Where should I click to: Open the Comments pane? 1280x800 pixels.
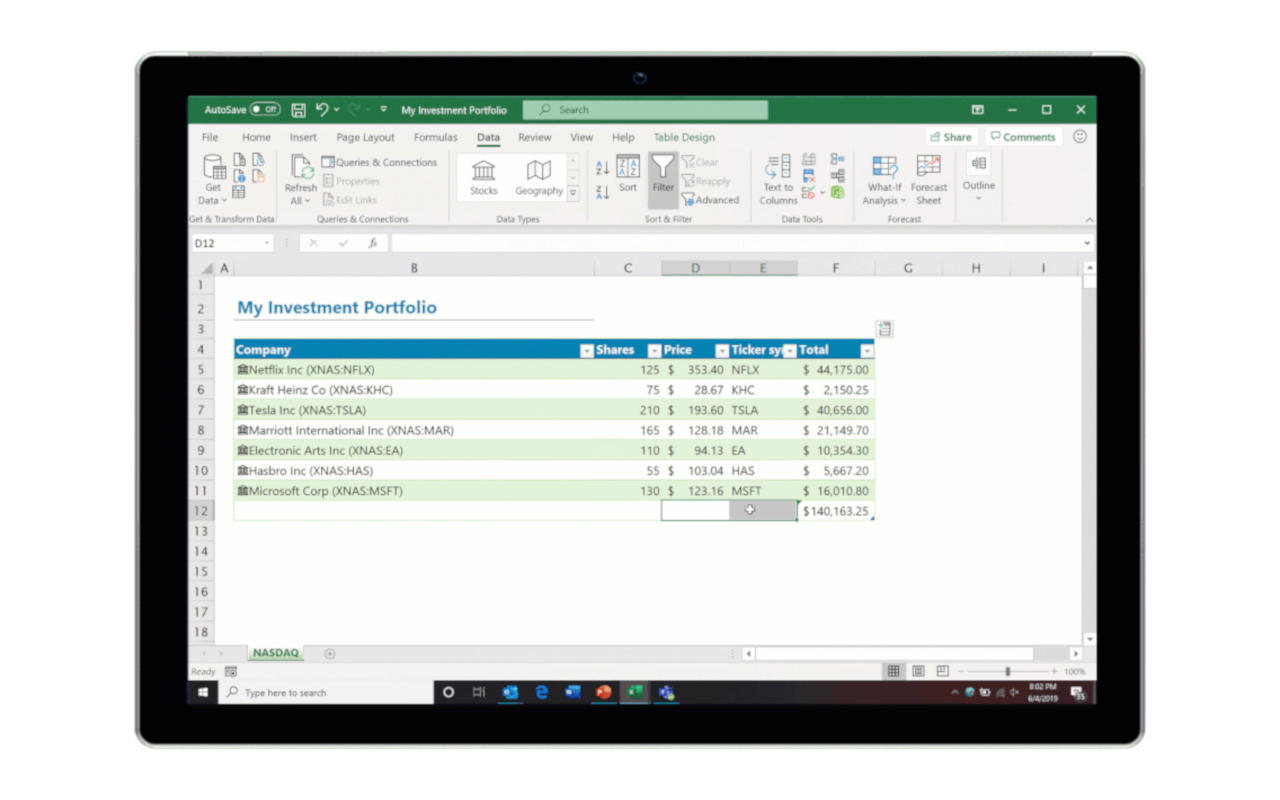(x=1023, y=137)
